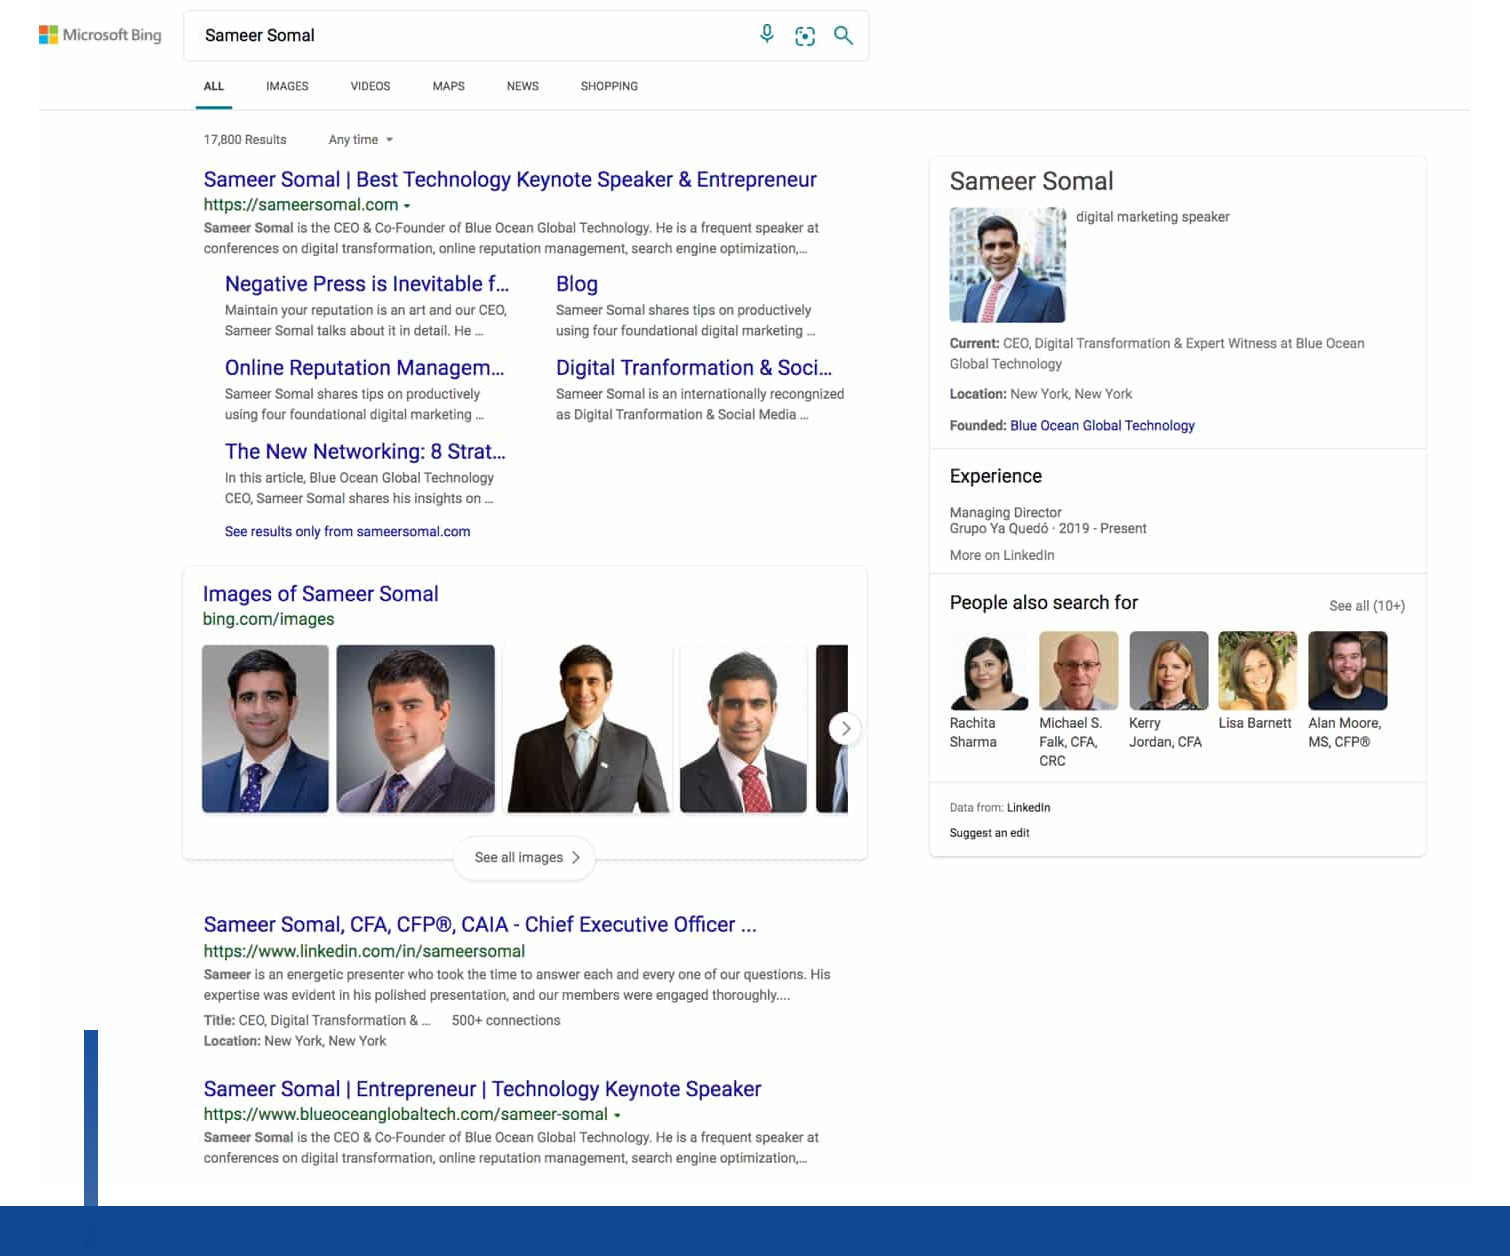Click Sameer Somal's knowledge panel portrait
Screen dimensions: 1510x1256
point(1007,265)
